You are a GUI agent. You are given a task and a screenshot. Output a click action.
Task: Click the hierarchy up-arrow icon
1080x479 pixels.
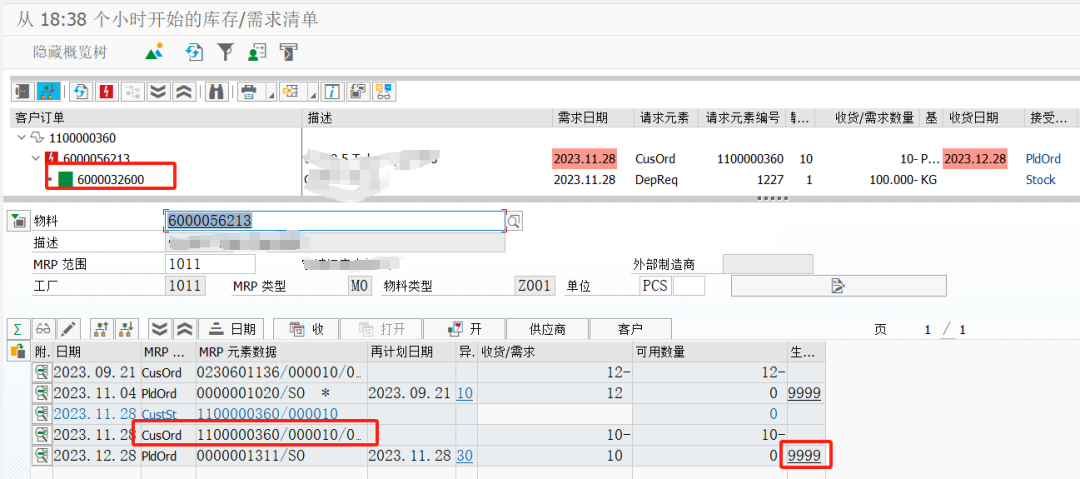(103, 329)
